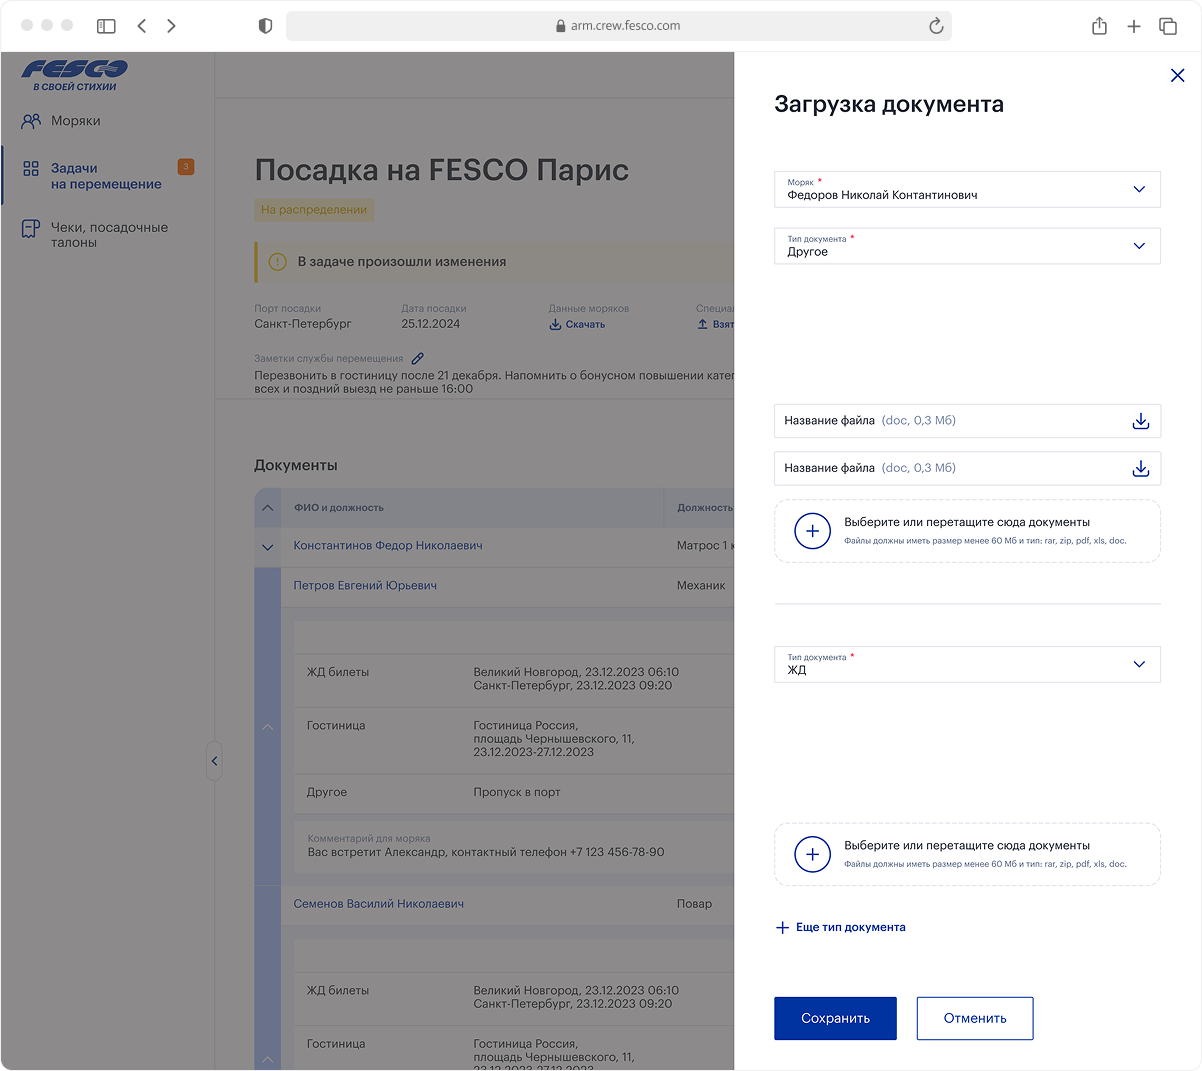
Task: Download the second uploaded file
Action: click(1140, 468)
